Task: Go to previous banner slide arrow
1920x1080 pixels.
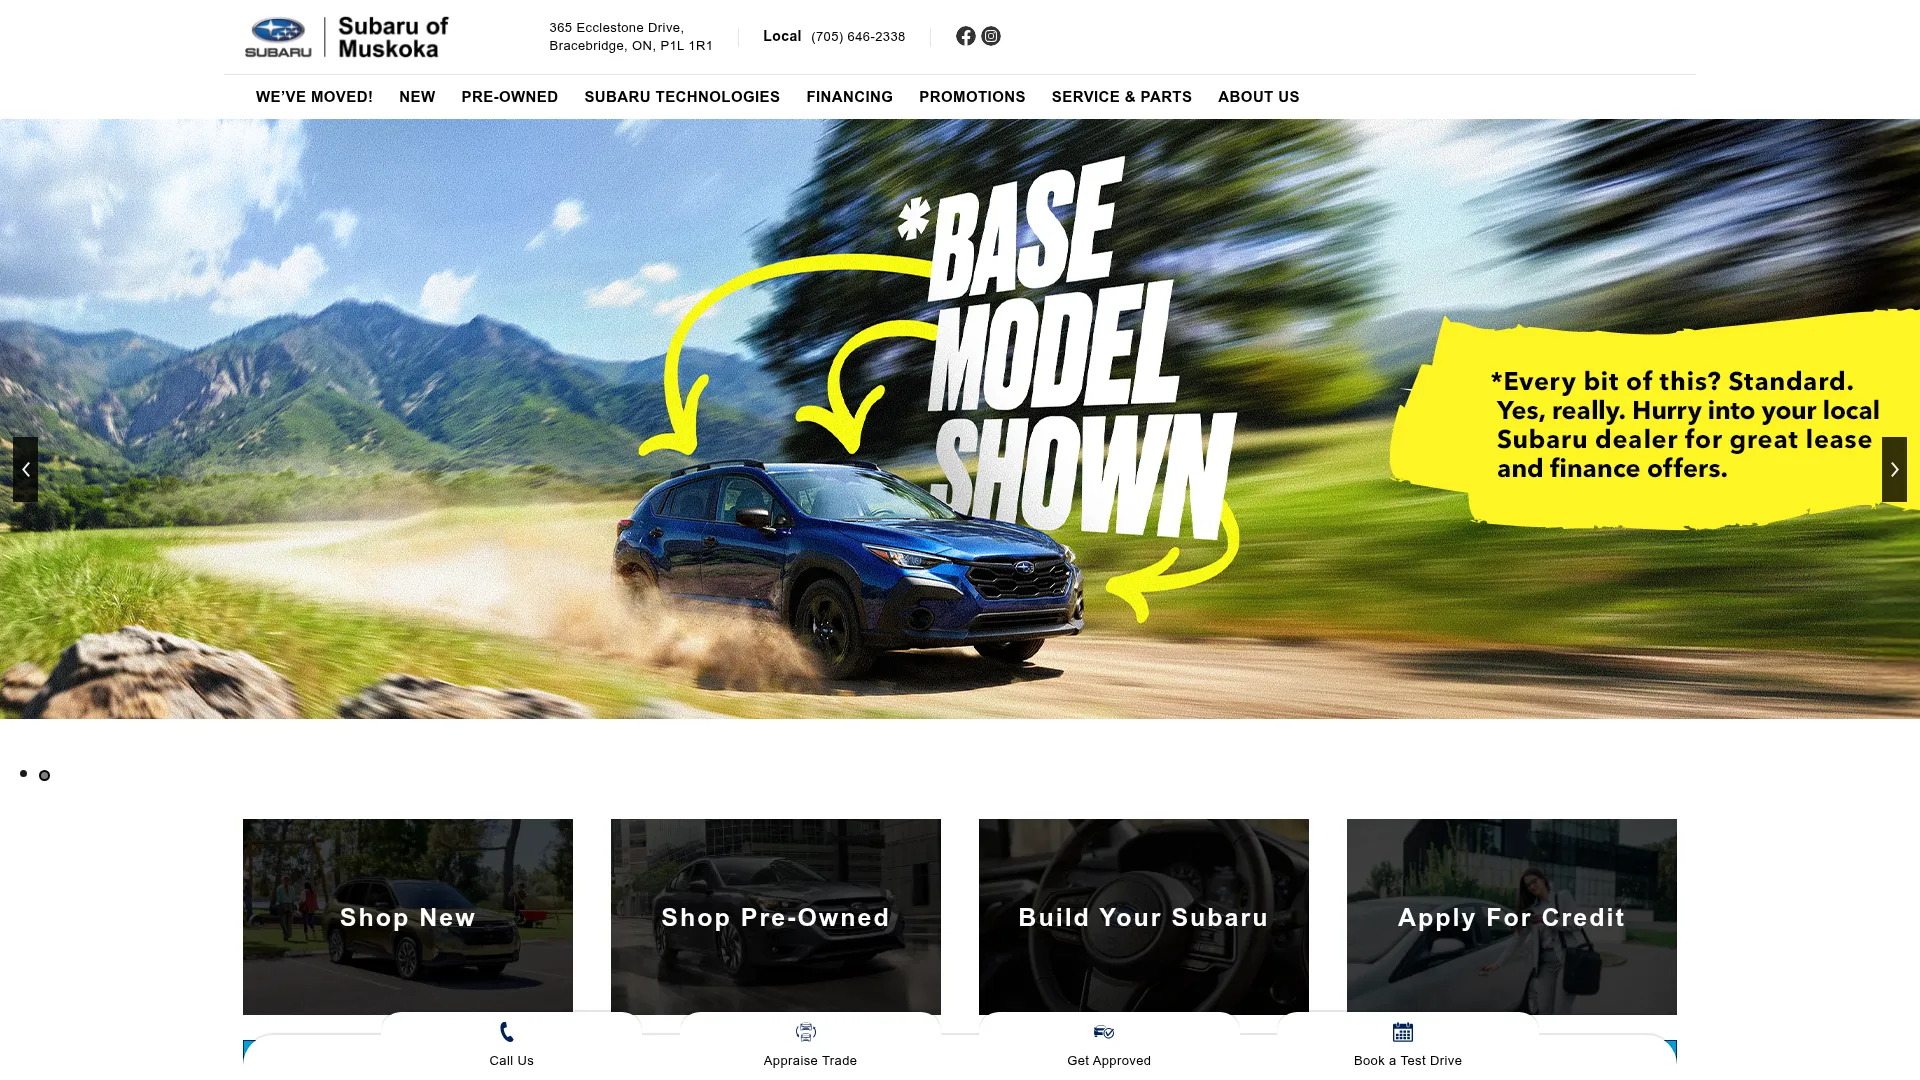Action: coord(25,469)
